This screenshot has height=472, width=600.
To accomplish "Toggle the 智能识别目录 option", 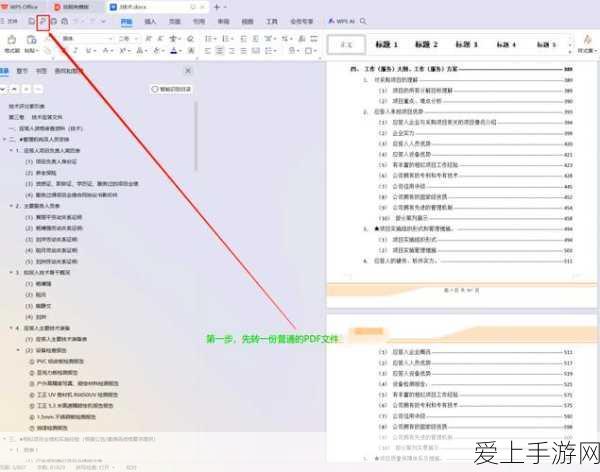I will pyautogui.click(x=171, y=89).
